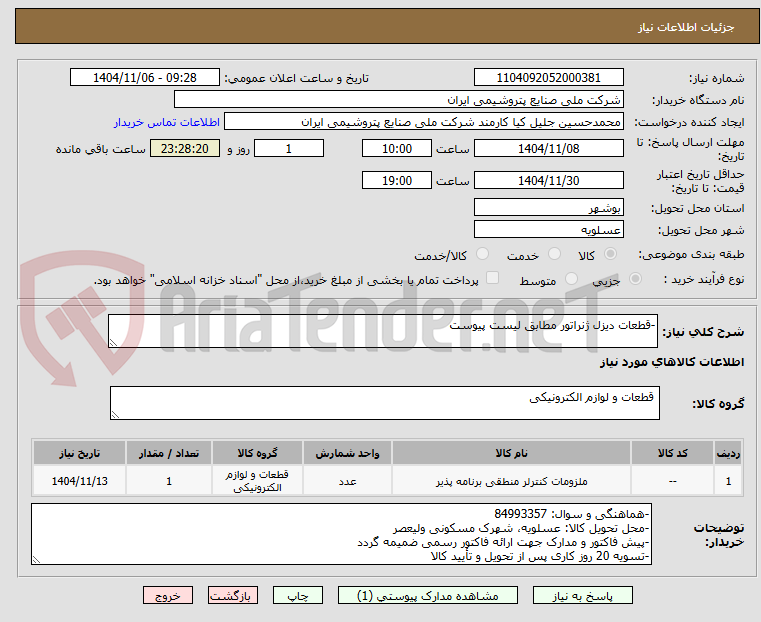Image resolution: width=761 pixels, height=622 pixels.
Task: Toggle the اسناد خزانه اسلامی payment checkbox
Action: [492, 278]
